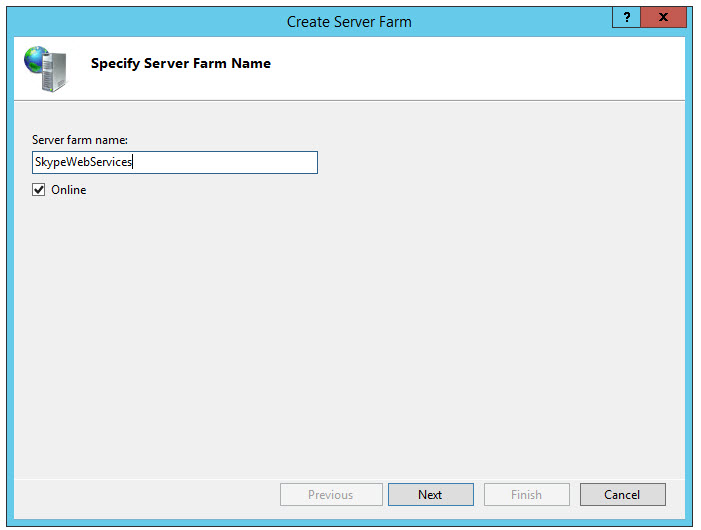Close the Create Server Farm dialog
Screen dimensions: 701x530
(663, 18)
